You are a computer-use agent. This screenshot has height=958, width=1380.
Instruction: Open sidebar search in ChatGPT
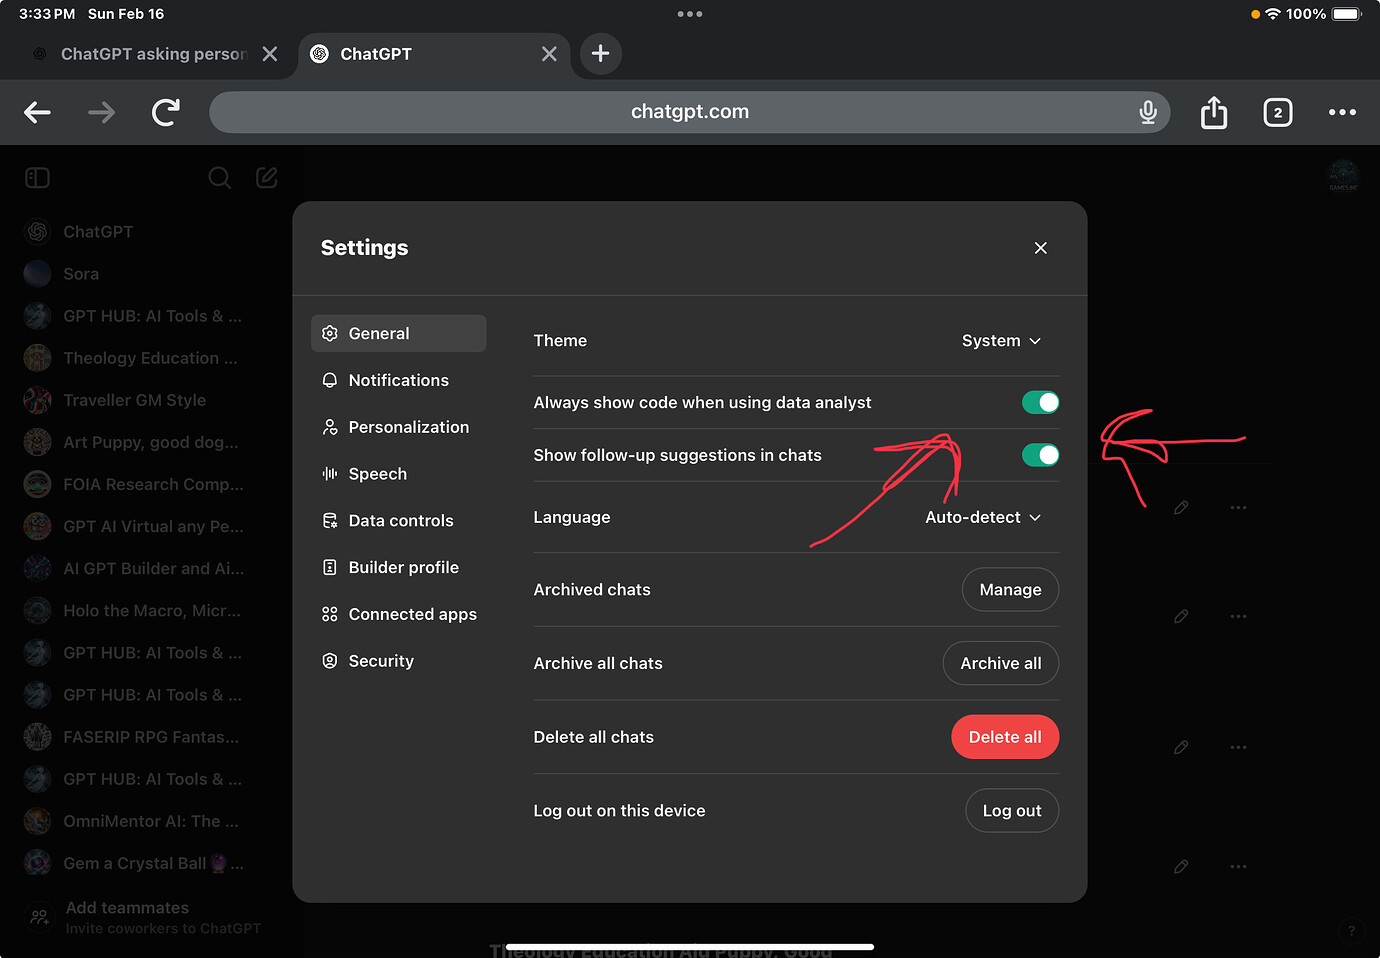(x=219, y=177)
